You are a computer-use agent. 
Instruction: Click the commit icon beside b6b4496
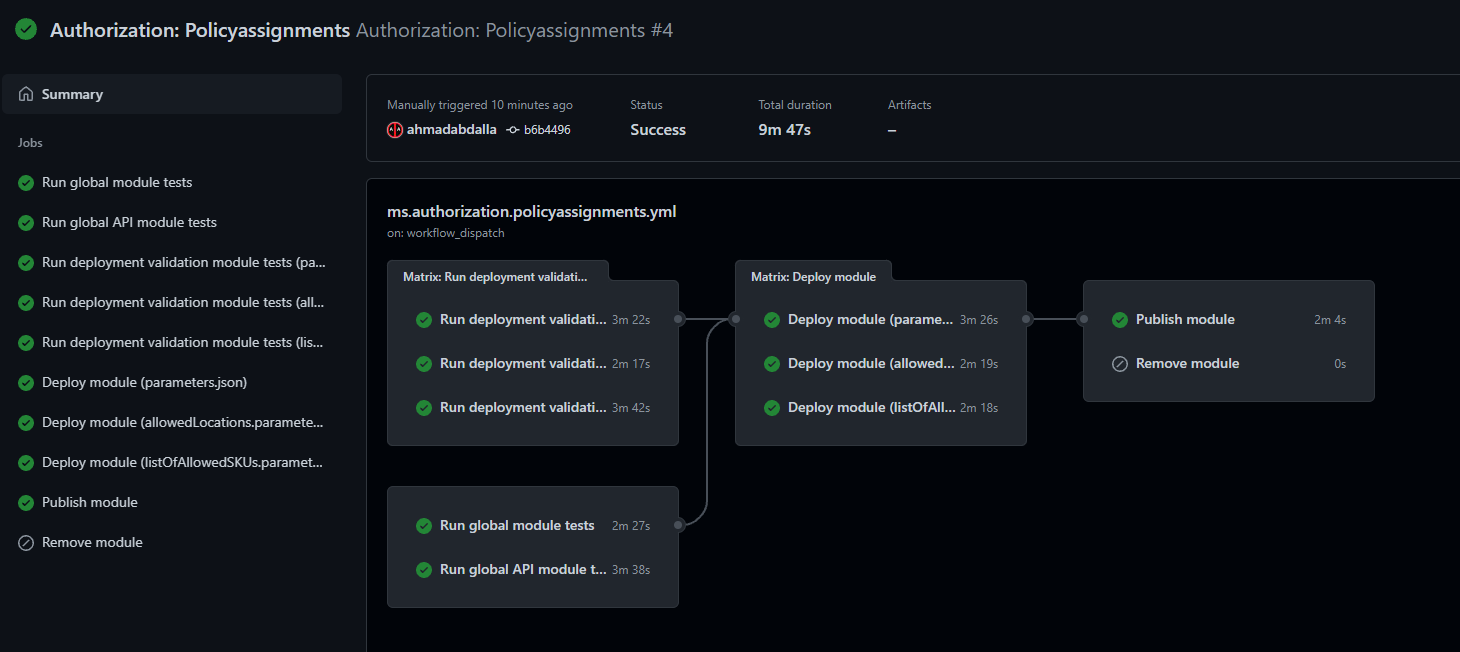513,130
